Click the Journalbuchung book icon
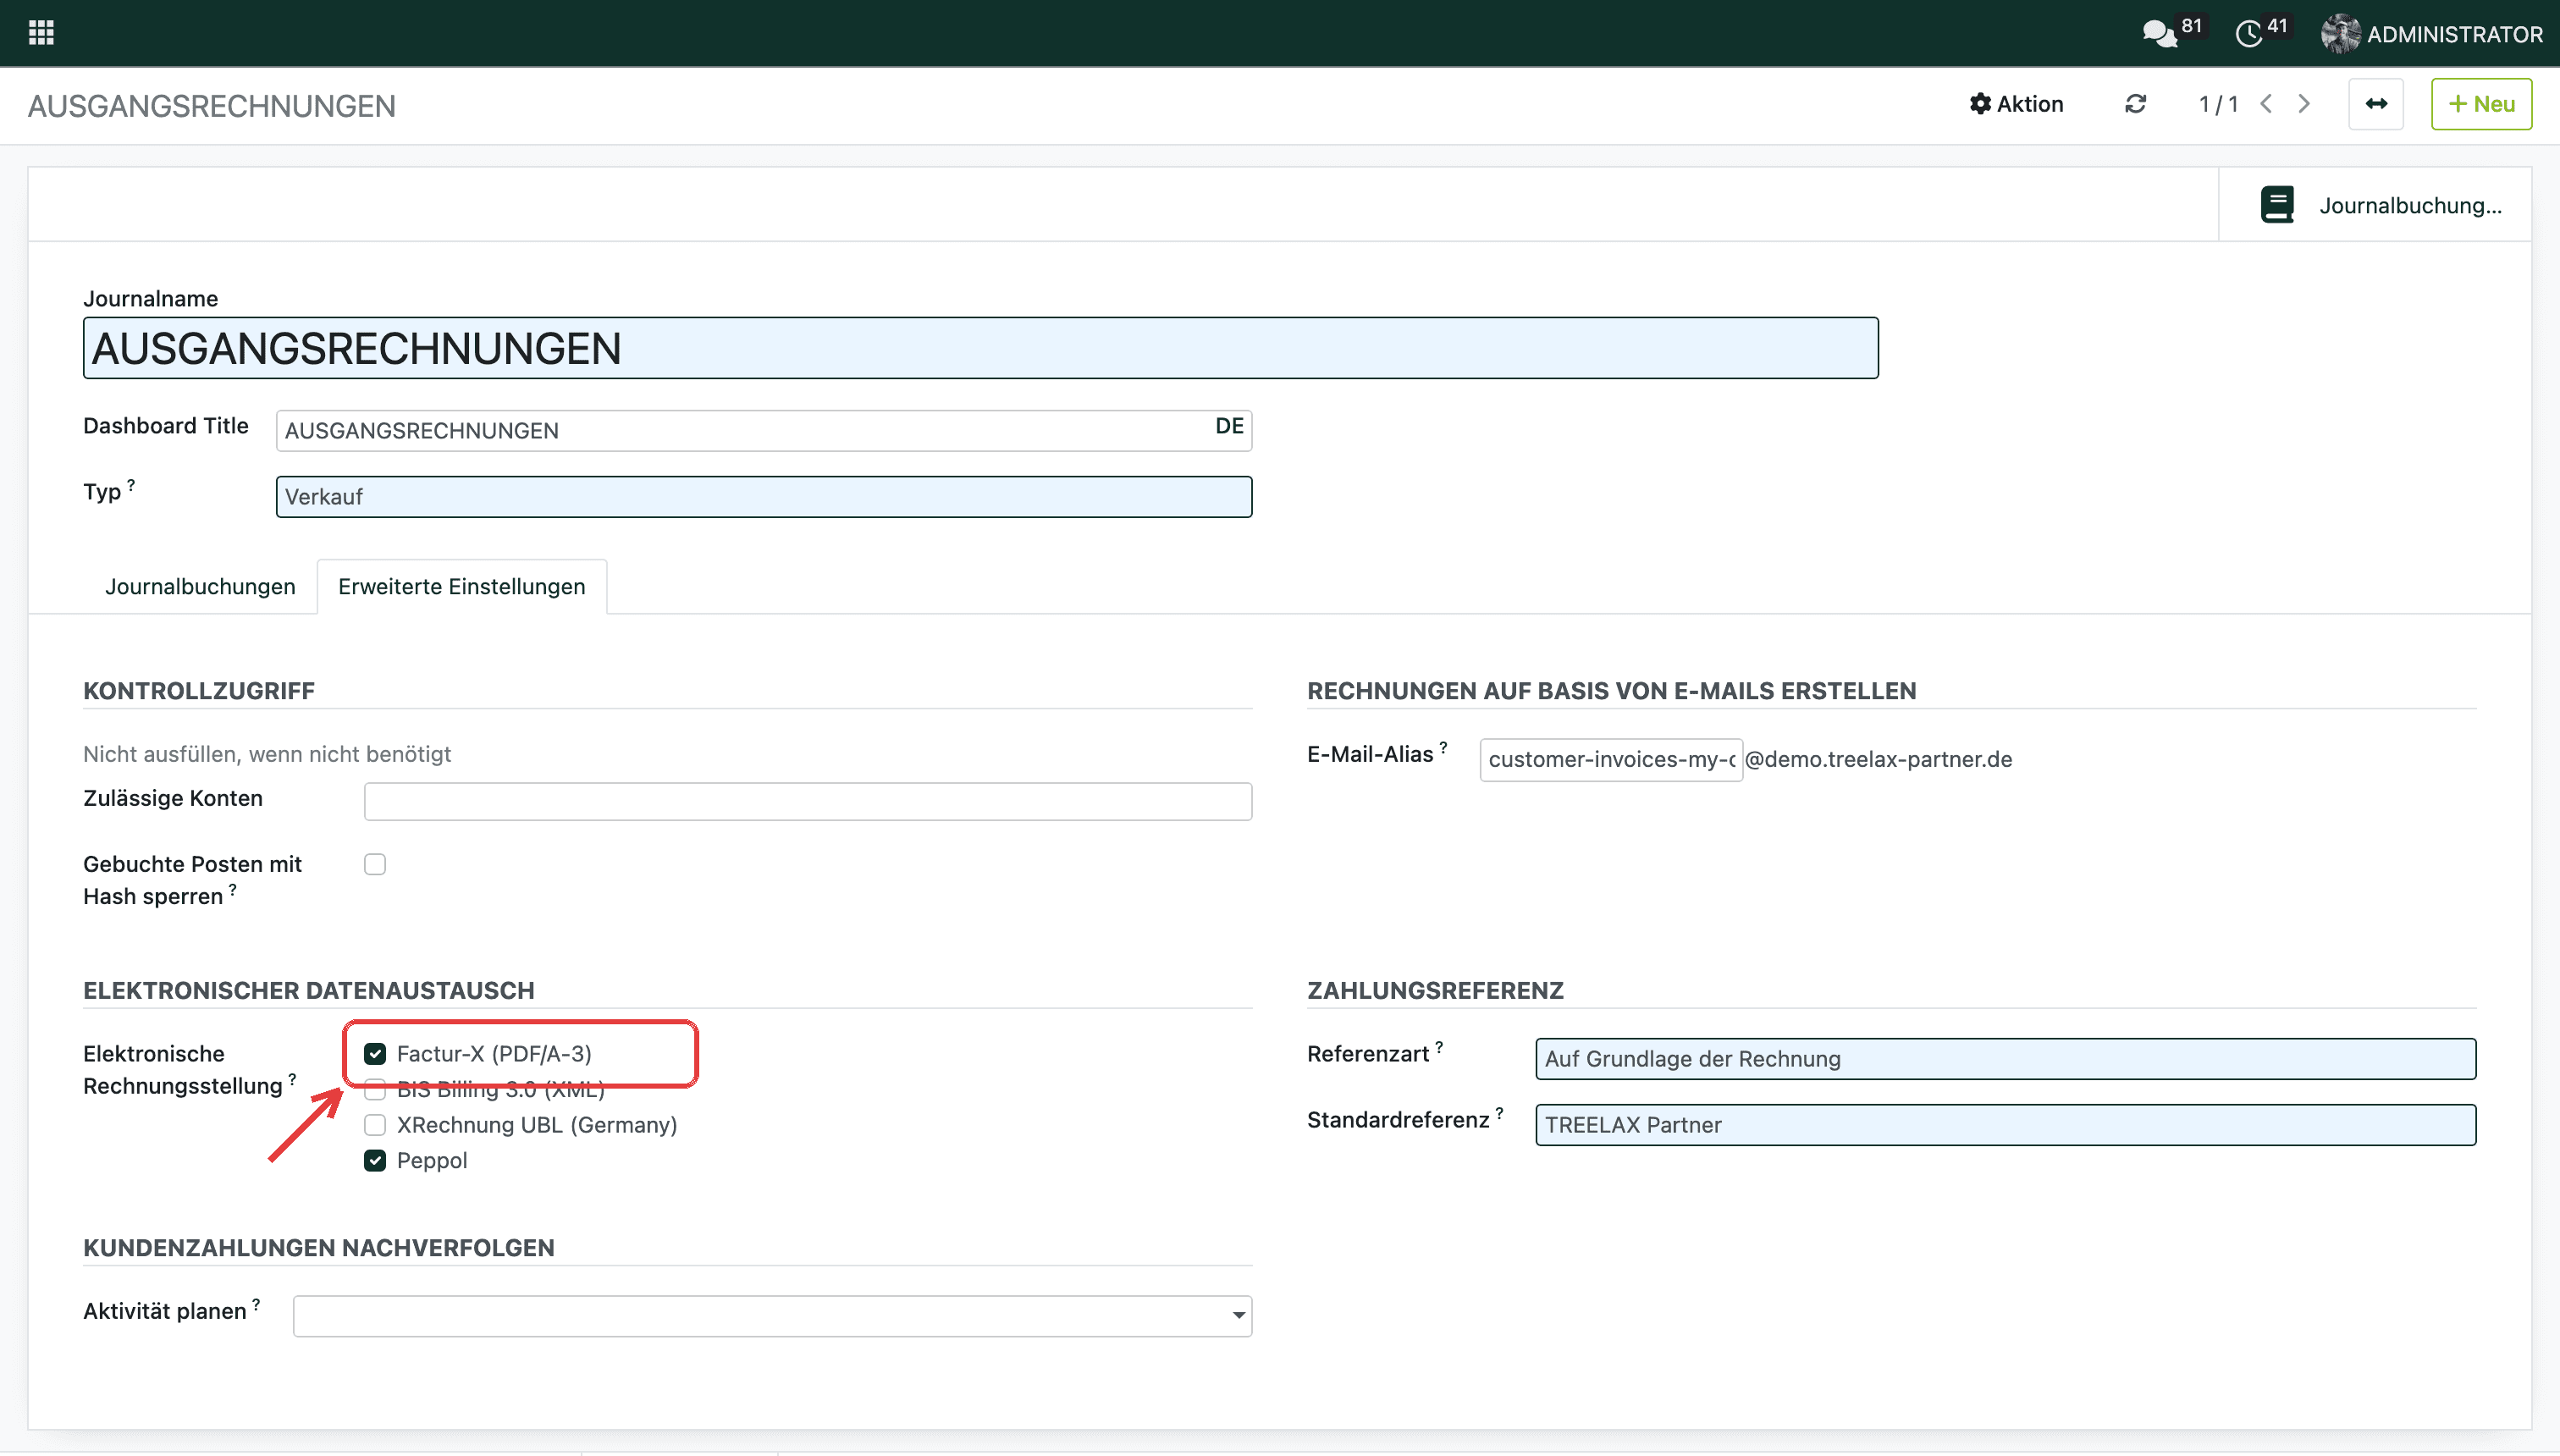Image resolution: width=2560 pixels, height=1456 pixels. pyautogui.click(x=2277, y=205)
